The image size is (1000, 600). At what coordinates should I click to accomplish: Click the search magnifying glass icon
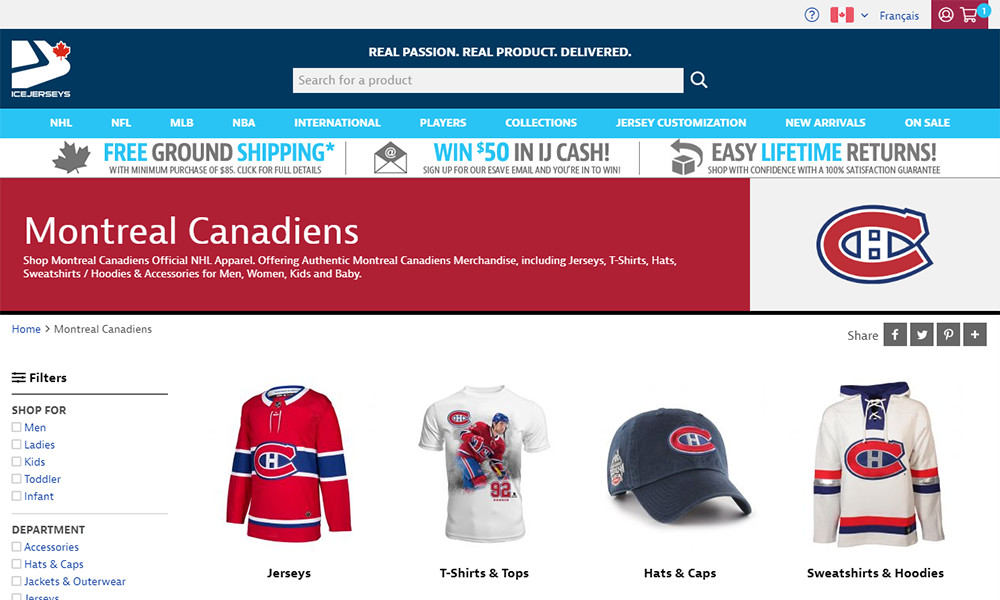pos(699,80)
